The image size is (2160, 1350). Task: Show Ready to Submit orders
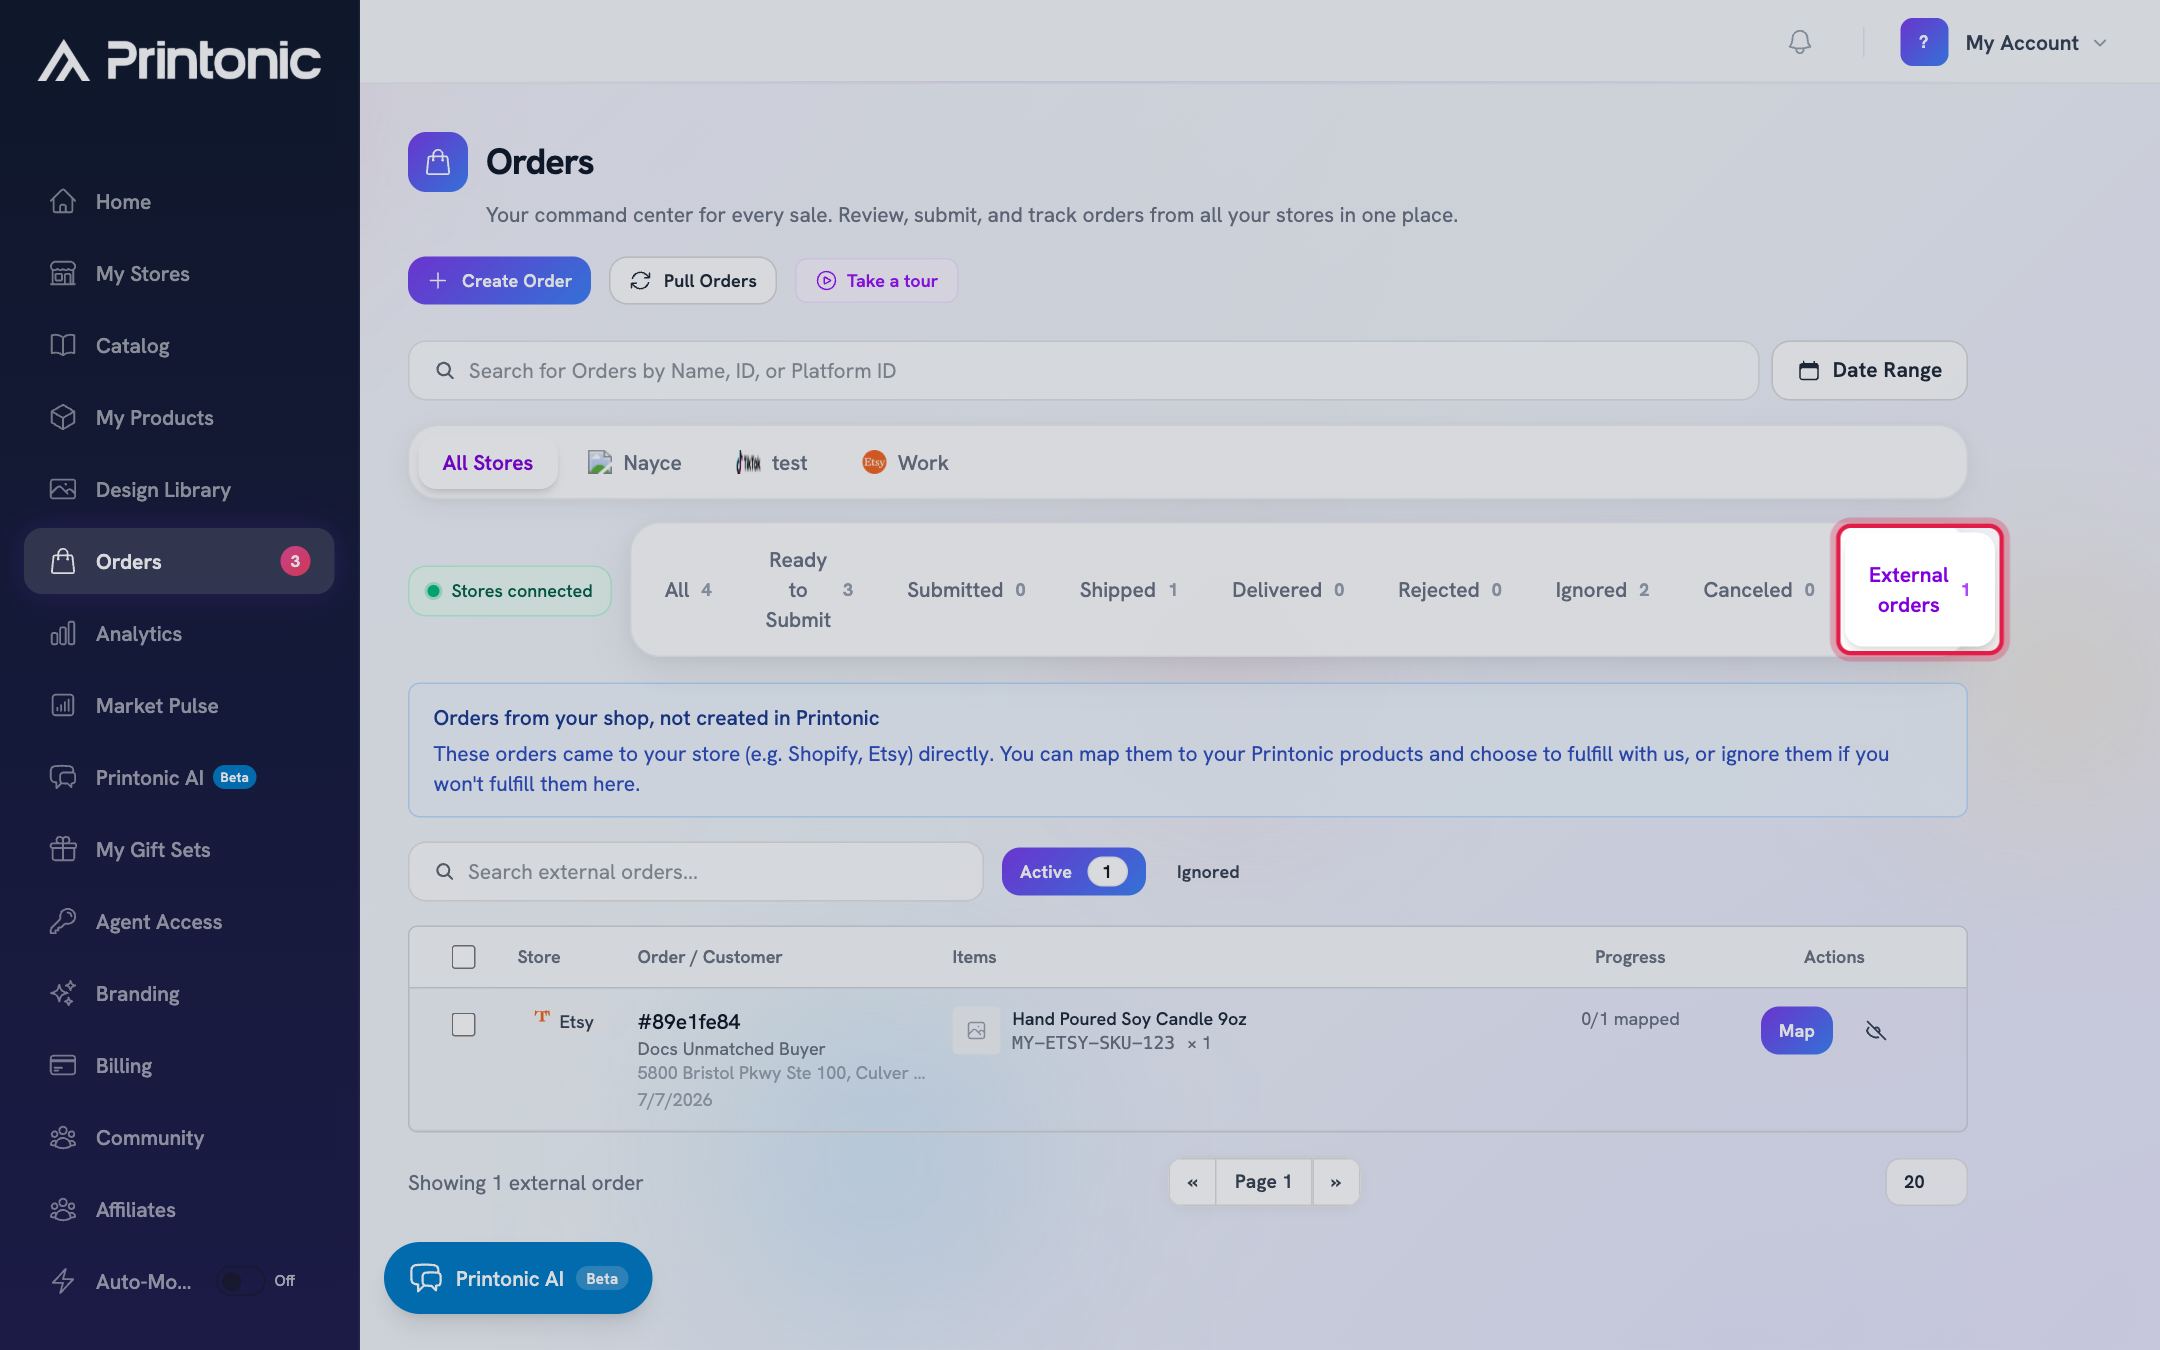pos(809,590)
